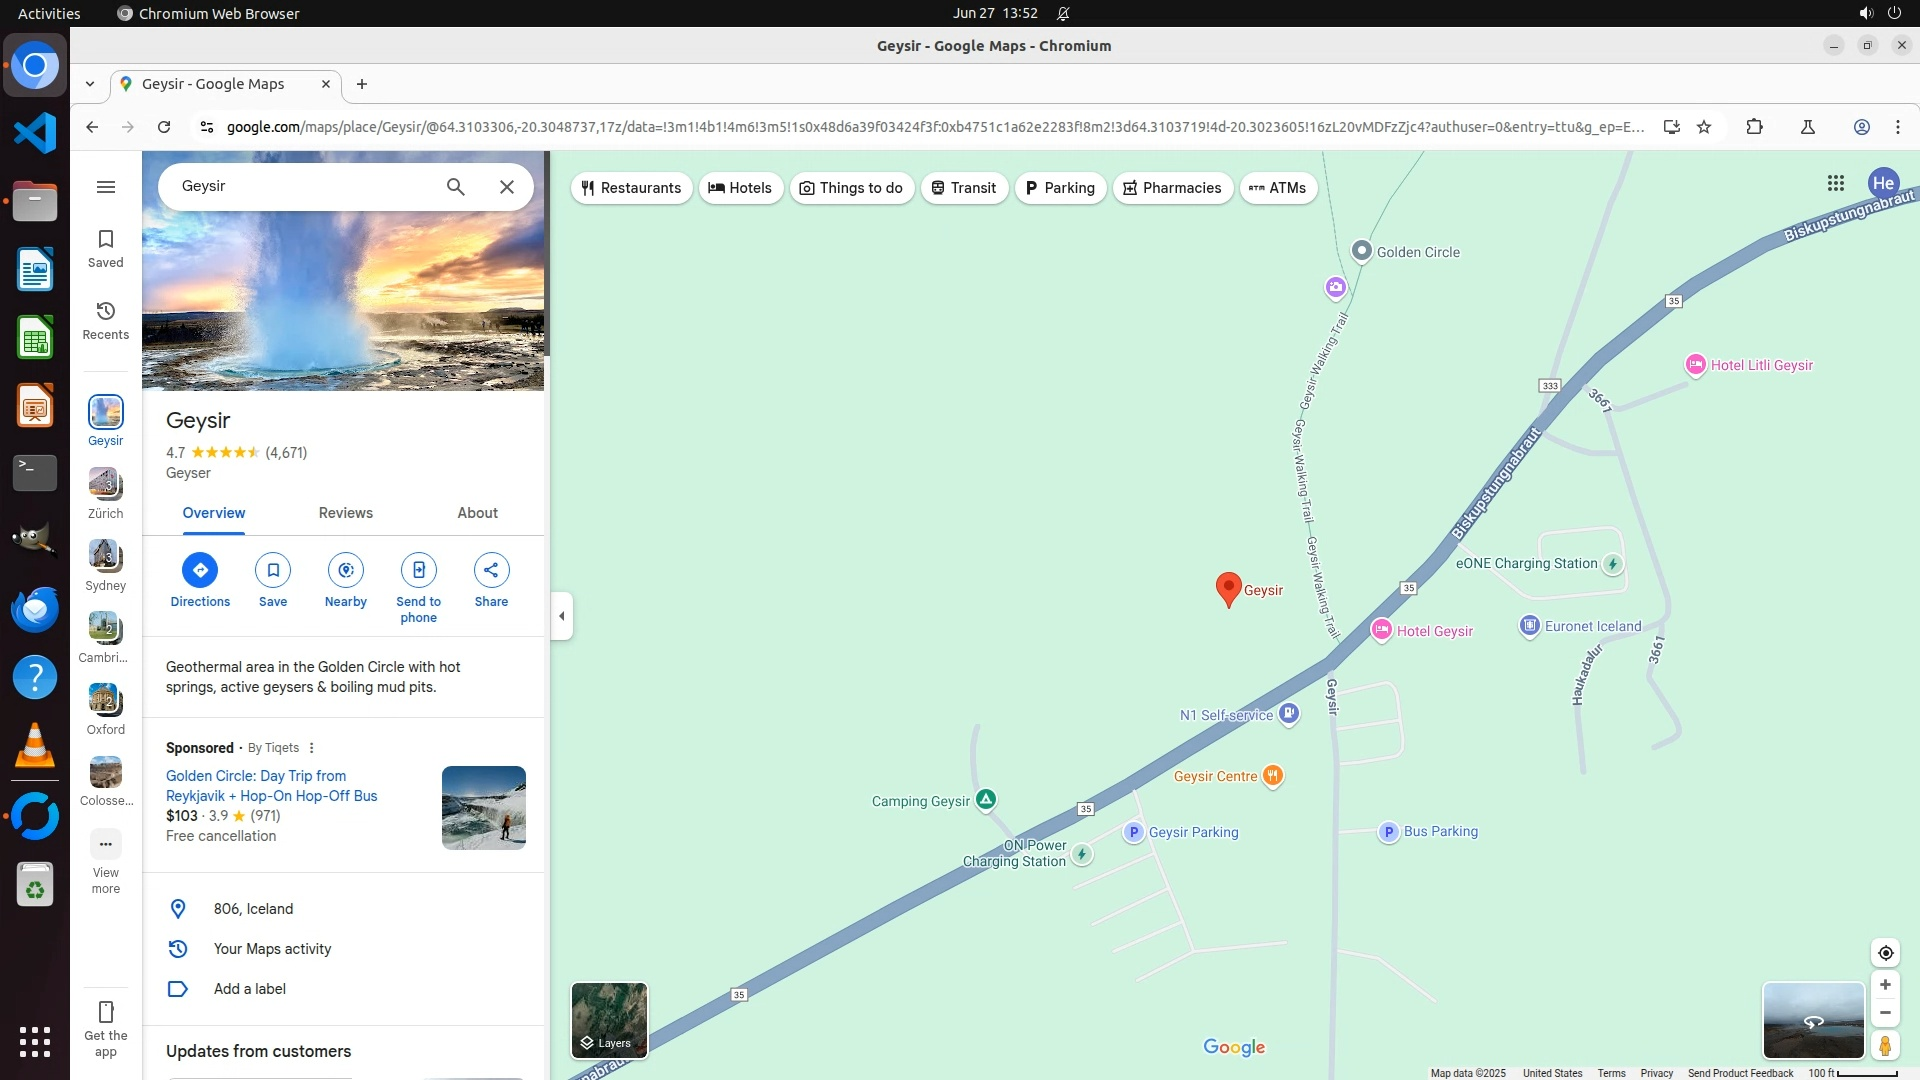Switch to the About tab
This screenshot has height=1080, width=1920.
477,513
